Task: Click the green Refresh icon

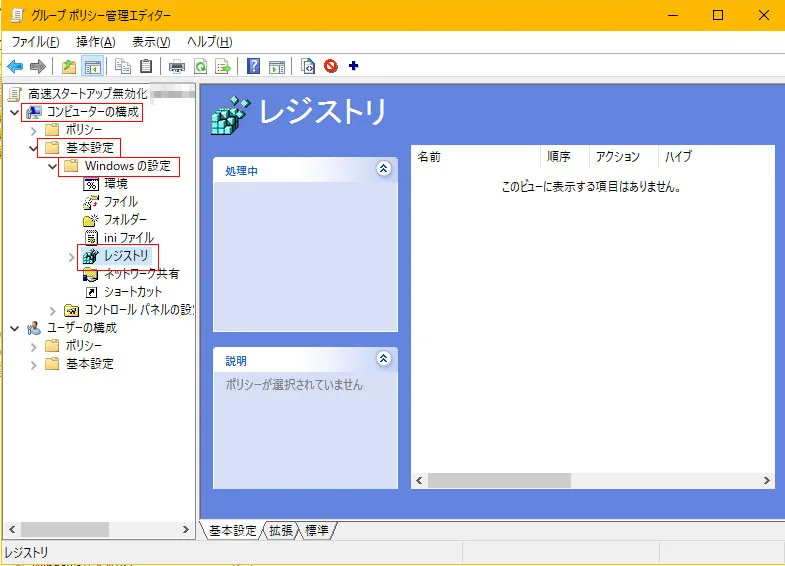Action: click(x=200, y=67)
